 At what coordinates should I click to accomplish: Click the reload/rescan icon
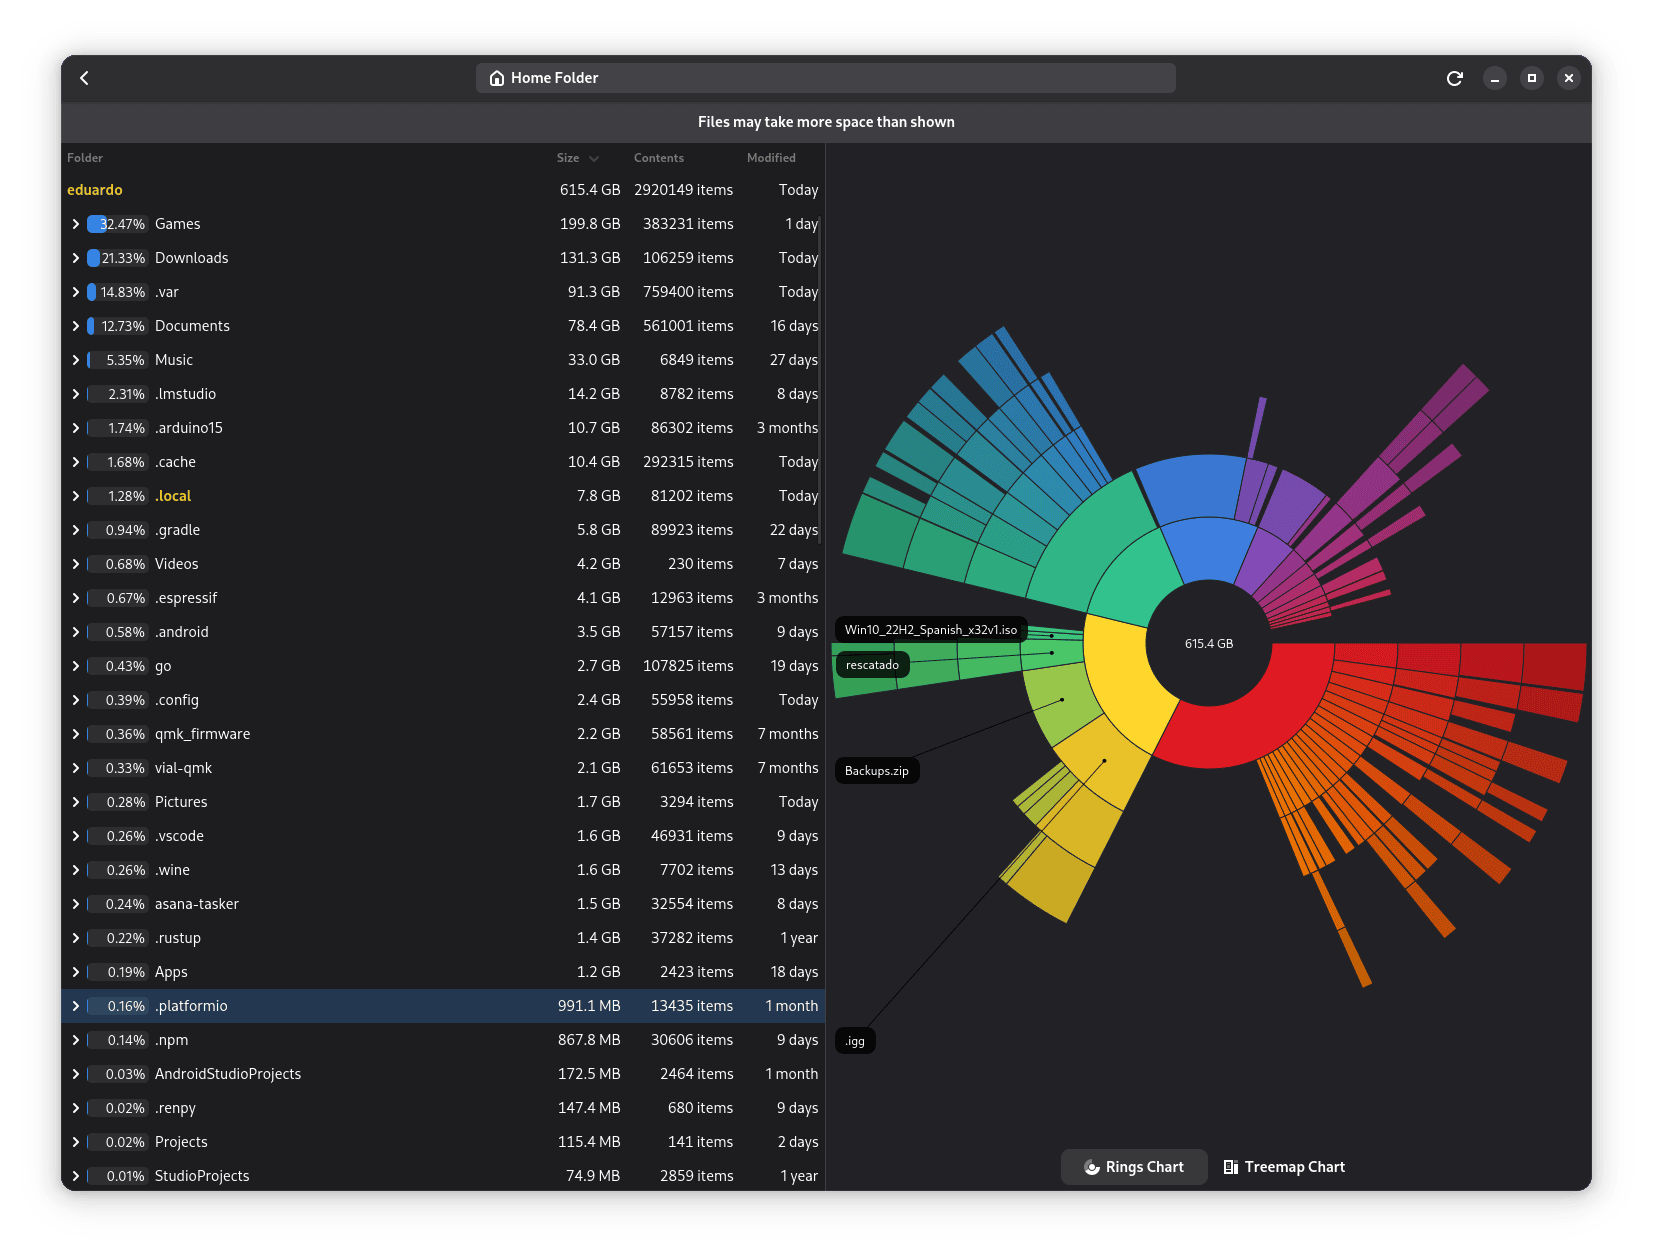1455,78
